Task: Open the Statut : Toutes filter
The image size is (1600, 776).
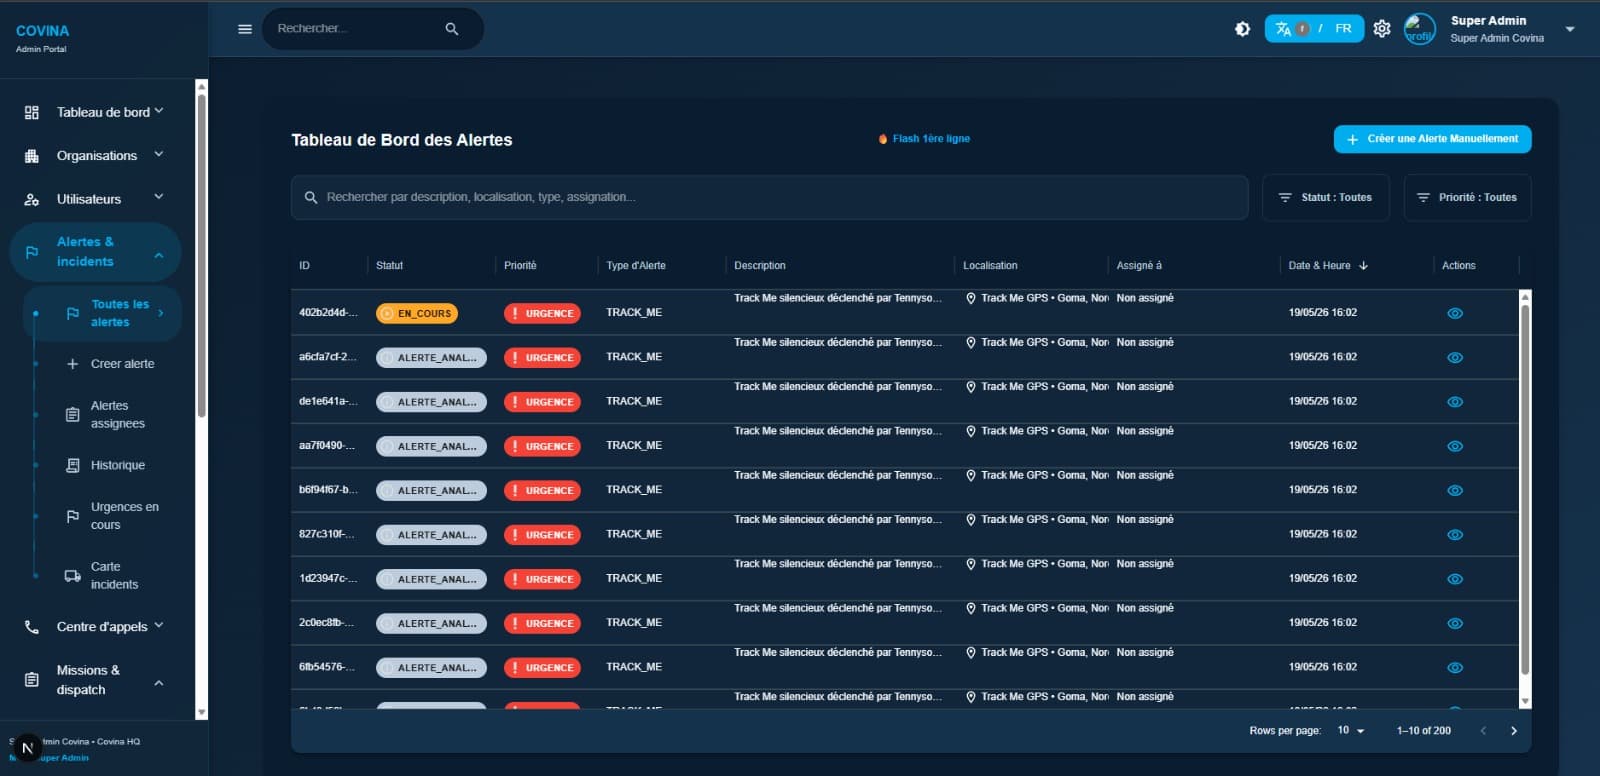Action: pos(1326,198)
